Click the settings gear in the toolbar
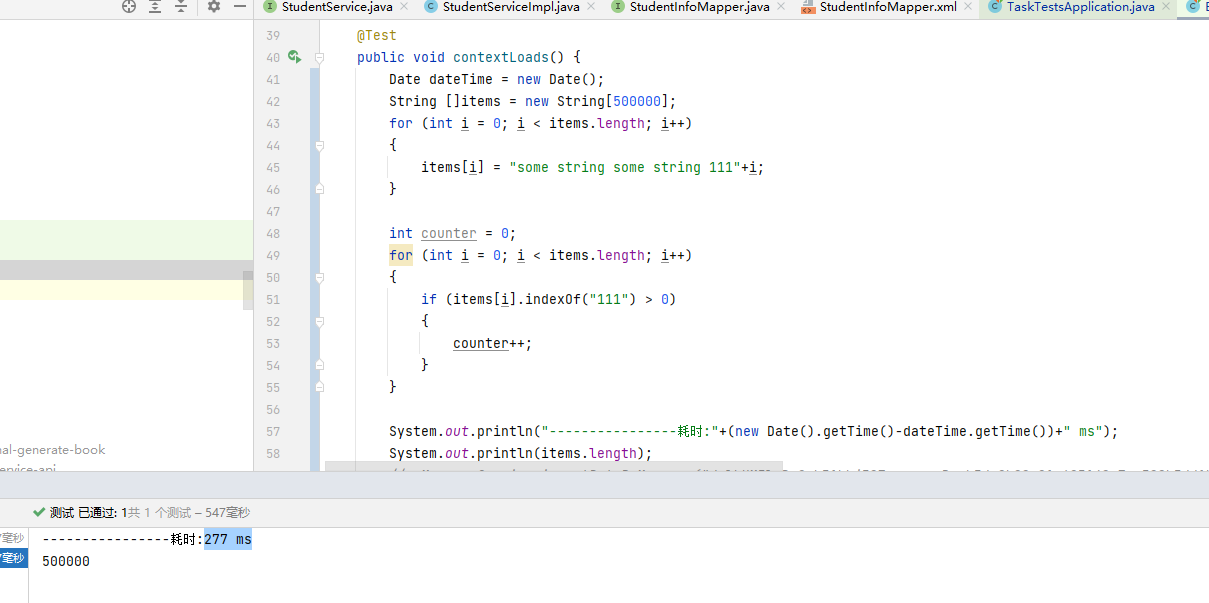1209x603 pixels. pos(214,7)
